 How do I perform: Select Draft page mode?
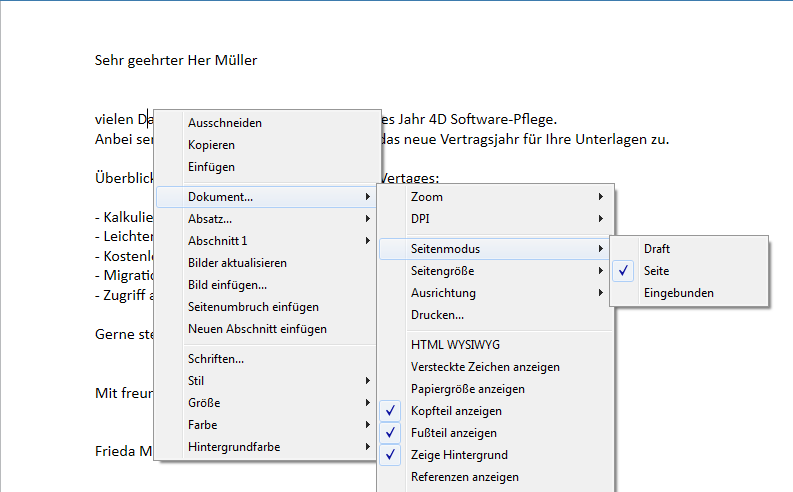(657, 249)
